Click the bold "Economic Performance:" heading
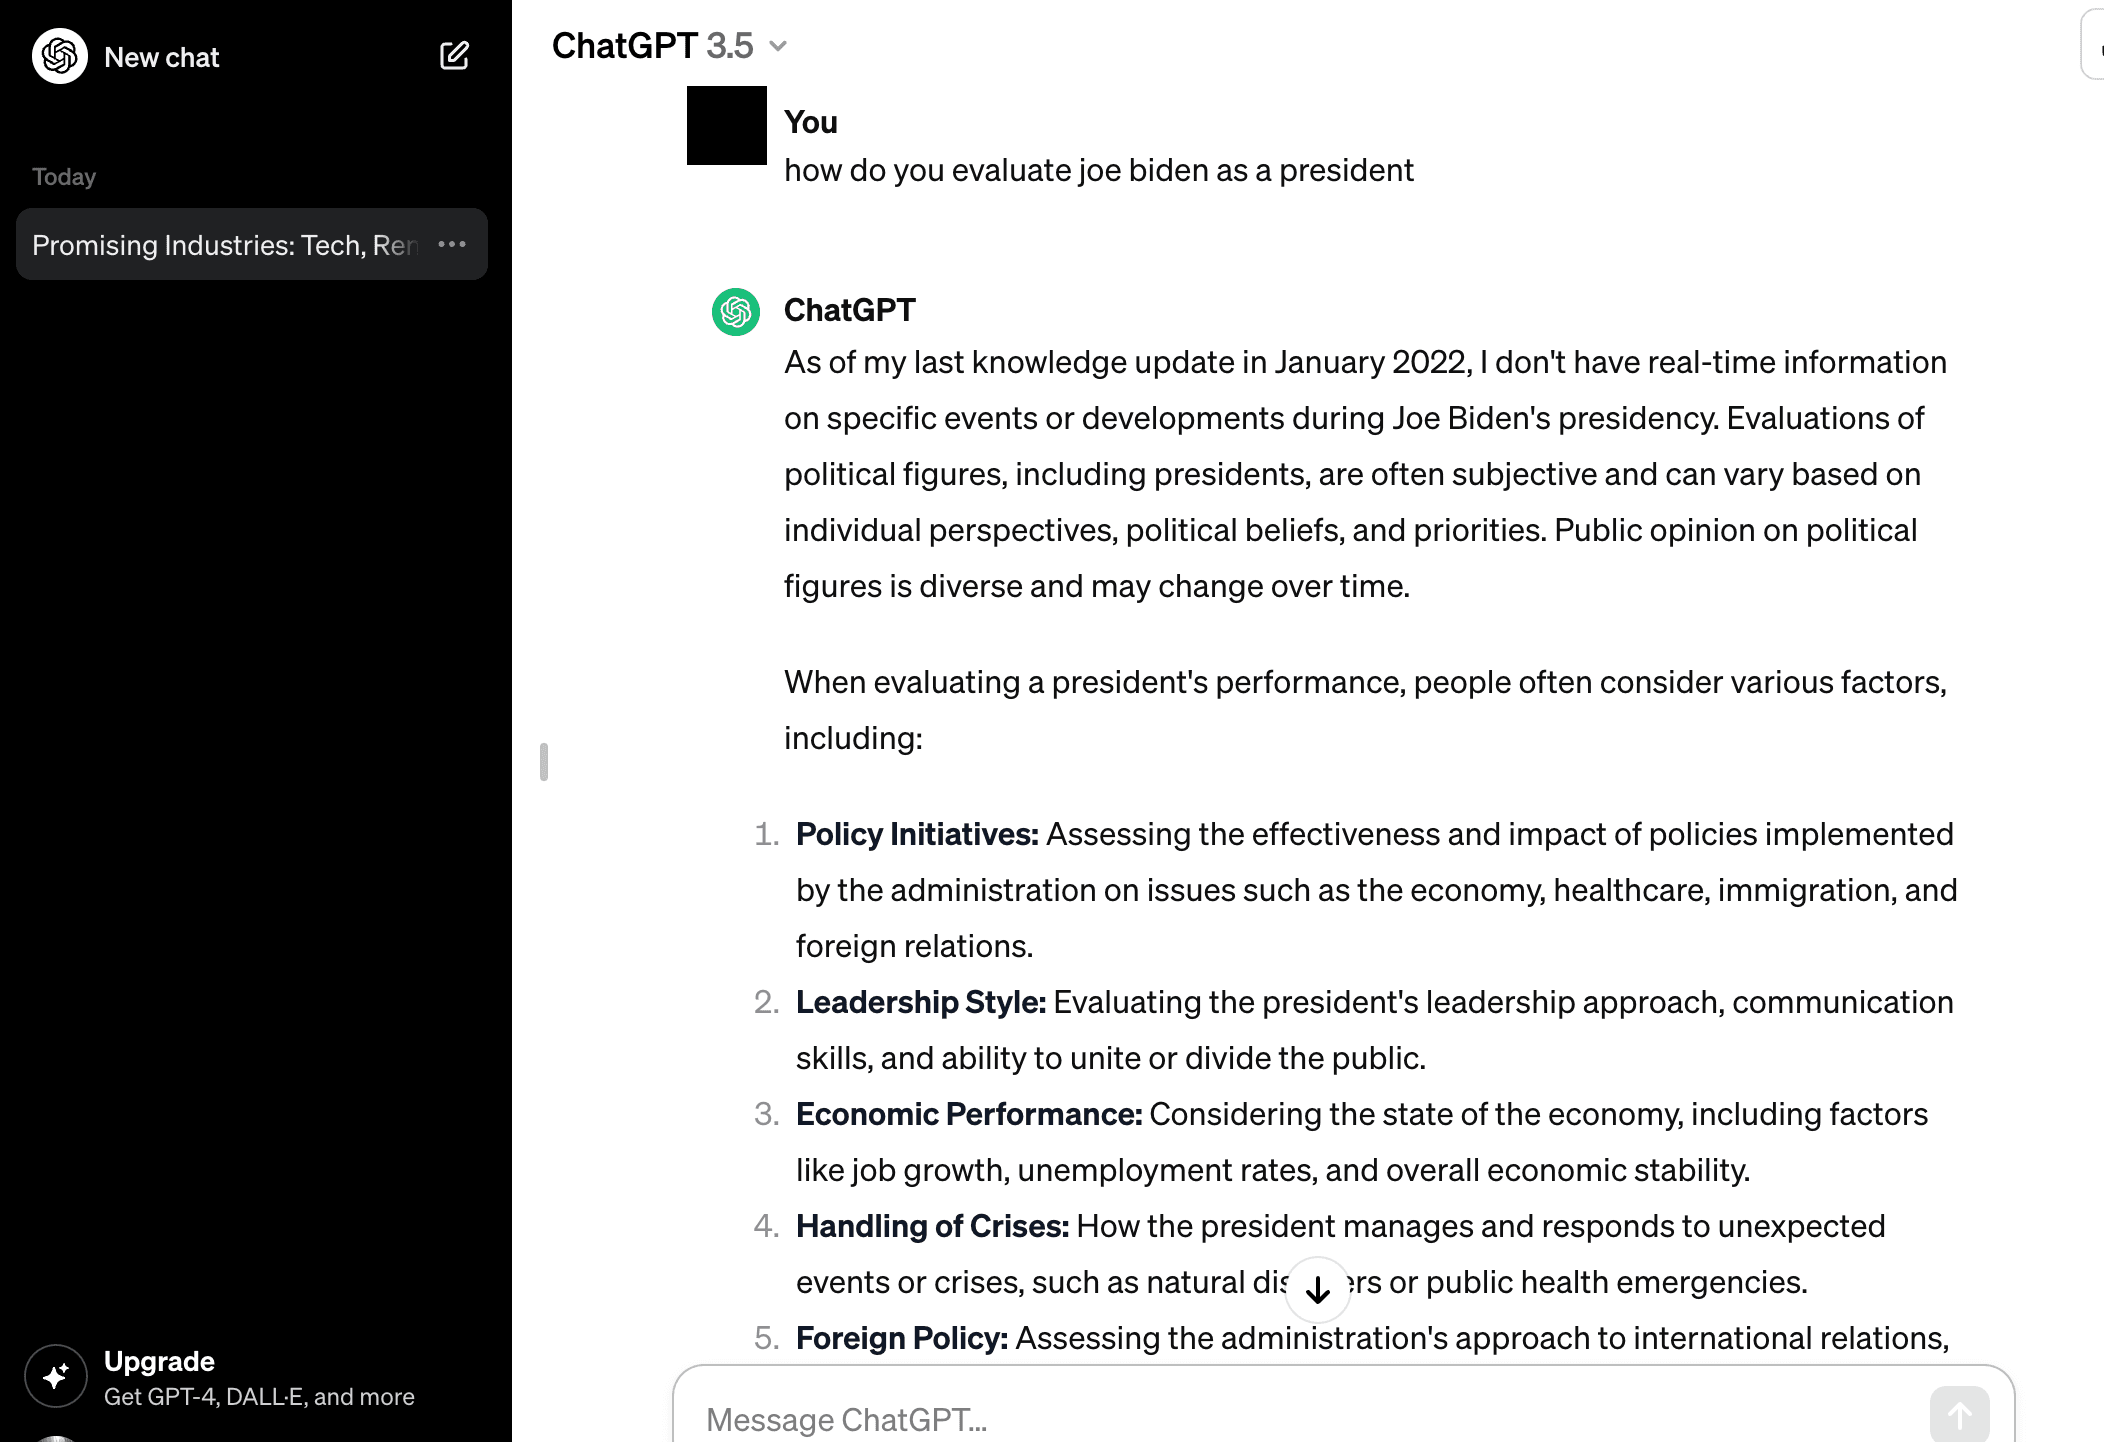 968,1114
